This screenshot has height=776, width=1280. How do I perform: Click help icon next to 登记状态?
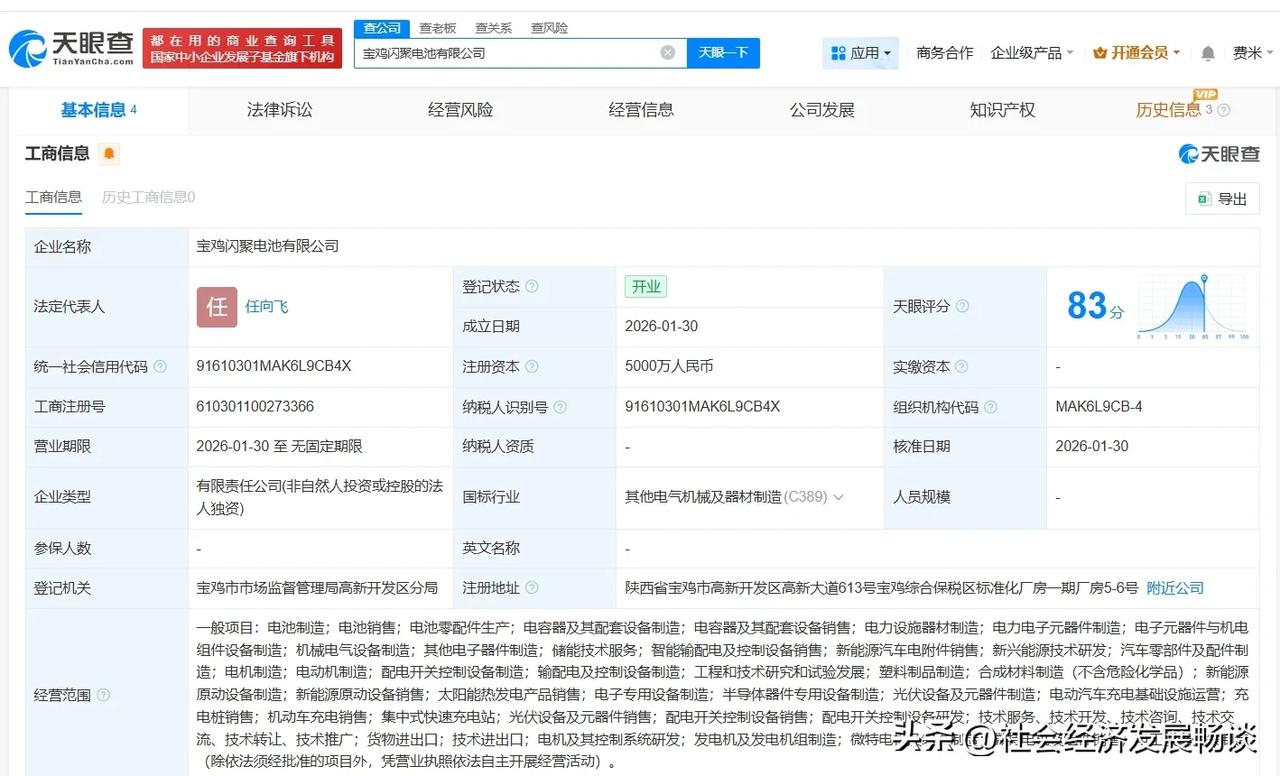point(532,287)
